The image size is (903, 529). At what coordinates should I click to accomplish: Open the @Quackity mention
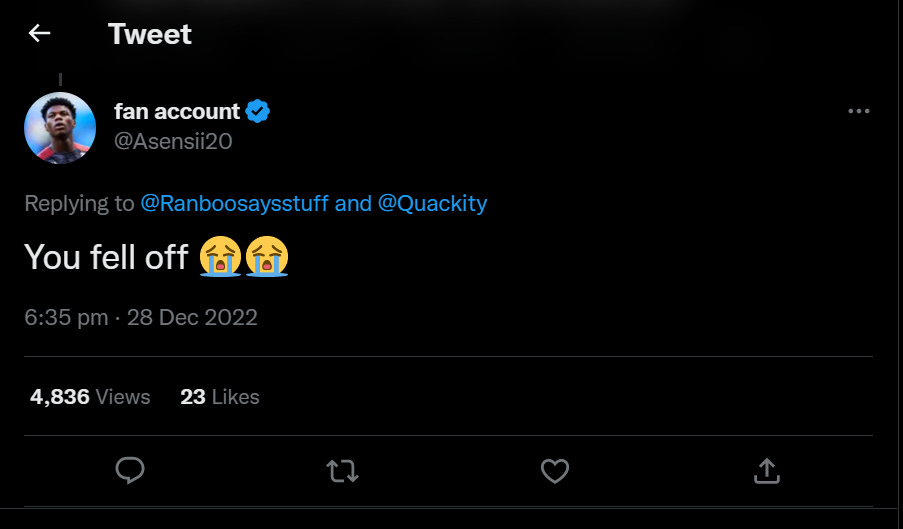click(x=432, y=203)
